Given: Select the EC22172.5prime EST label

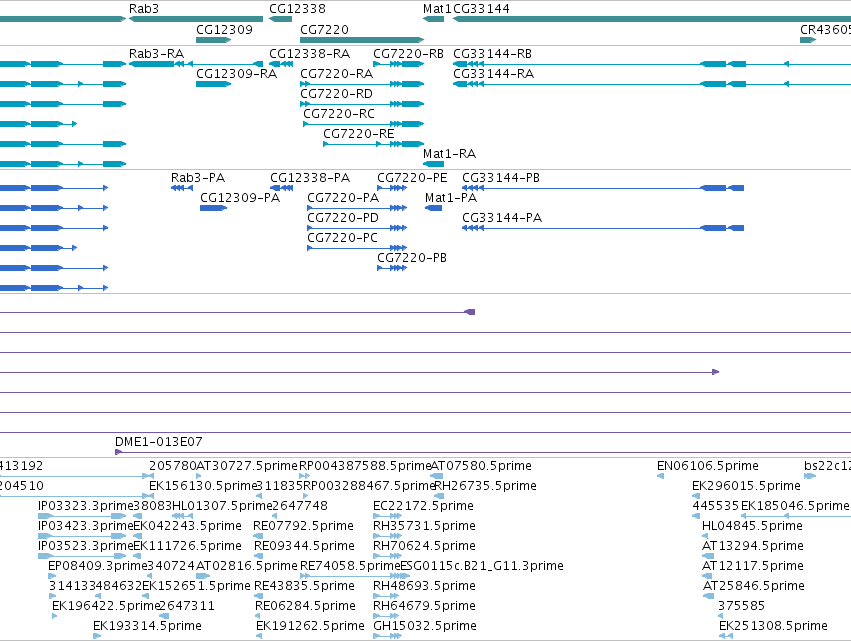Looking at the screenshot, I should 423,506.
